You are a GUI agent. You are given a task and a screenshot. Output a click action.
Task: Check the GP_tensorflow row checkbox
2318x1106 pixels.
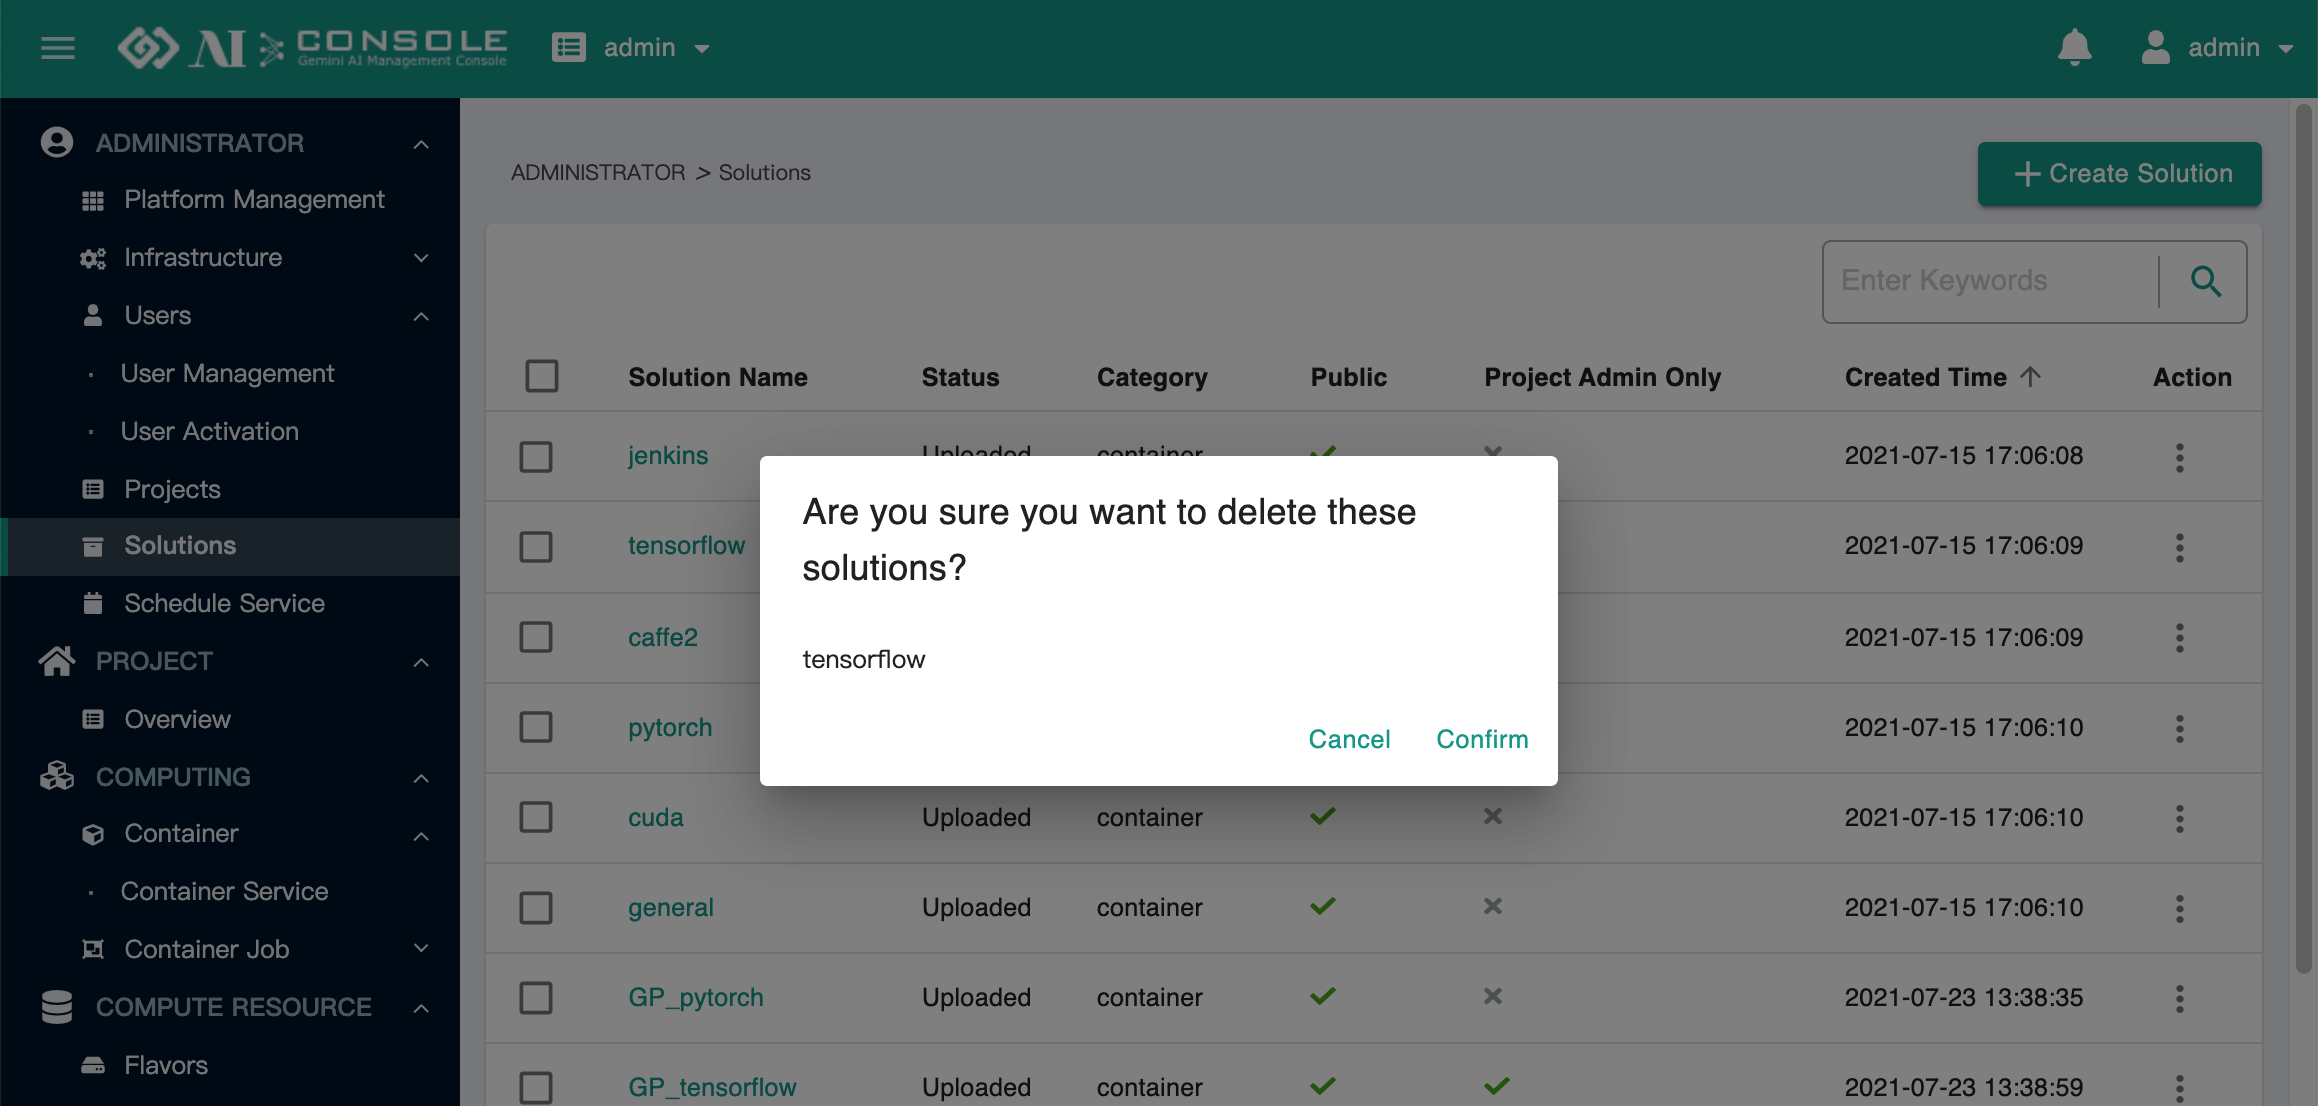[x=536, y=1088]
